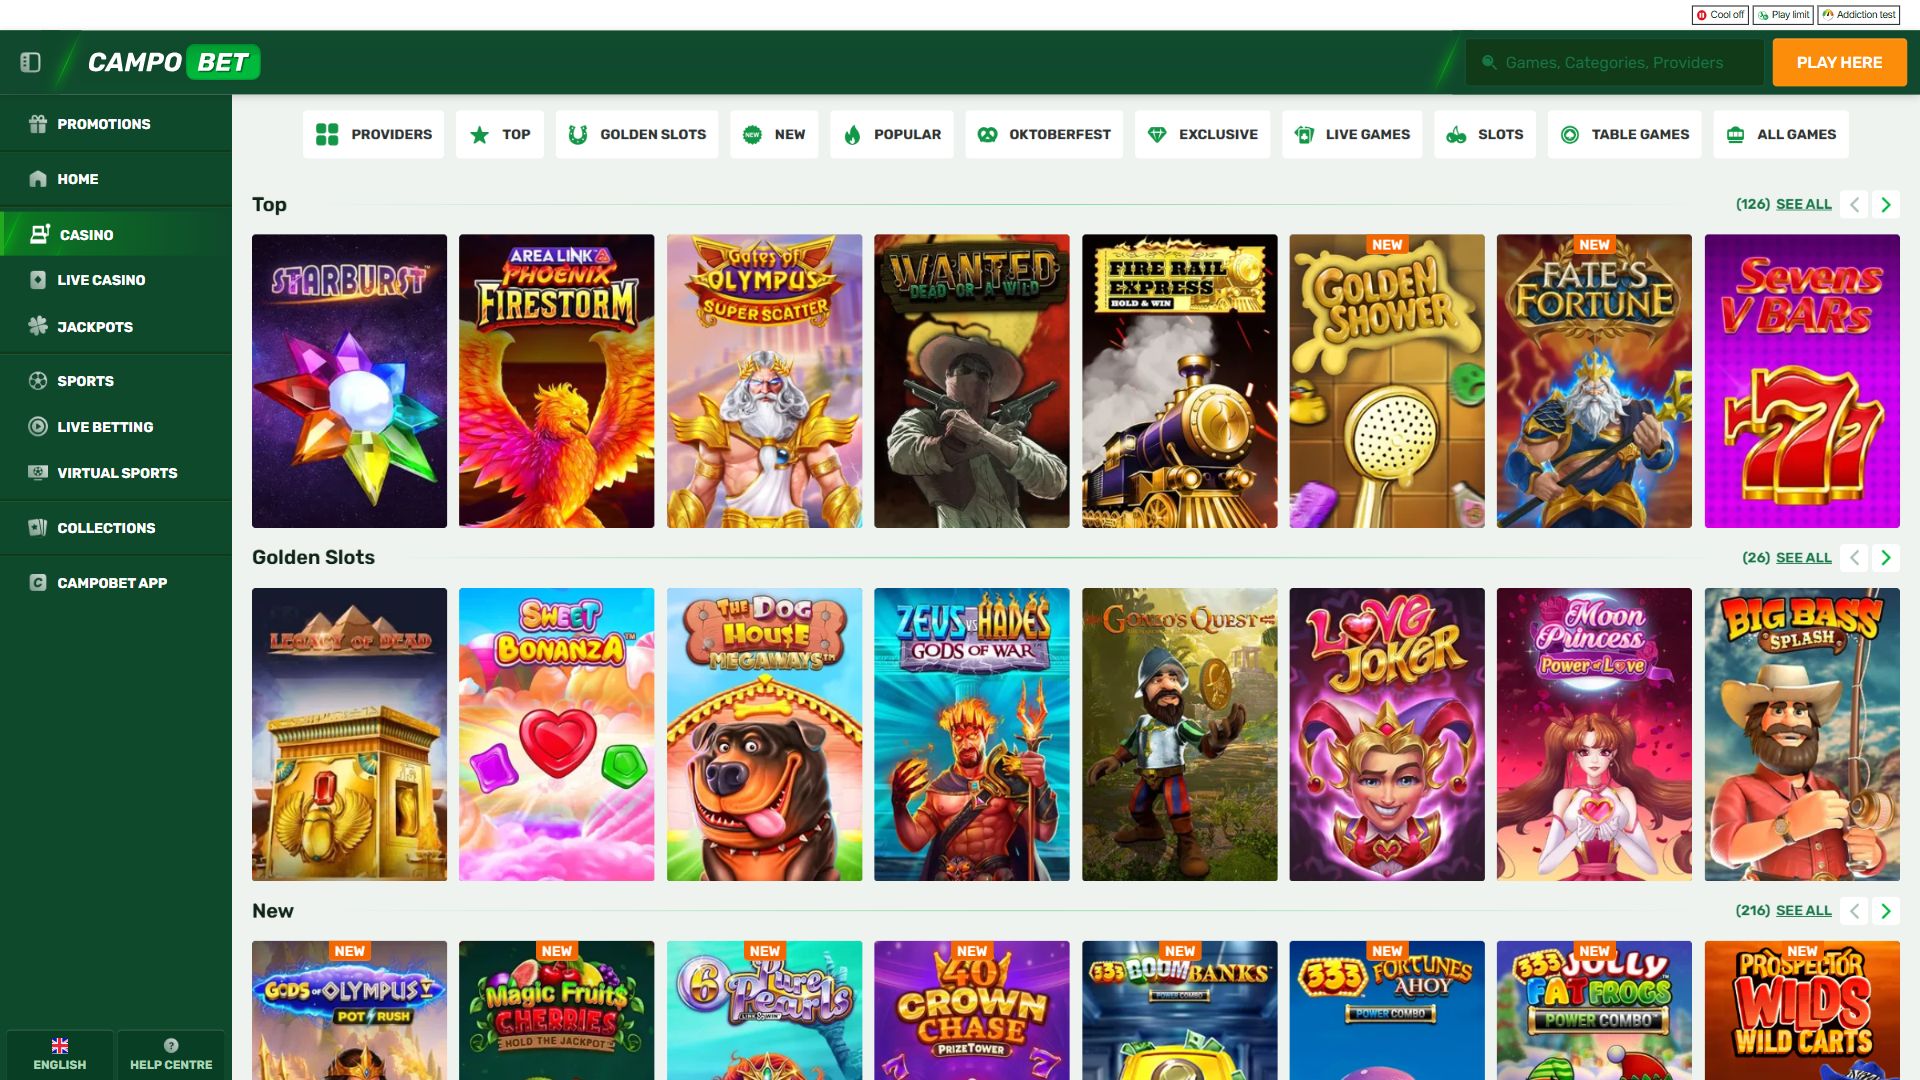Image resolution: width=1920 pixels, height=1080 pixels.
Task: Click See All for the New section
Action: [x=1803, y=911]
